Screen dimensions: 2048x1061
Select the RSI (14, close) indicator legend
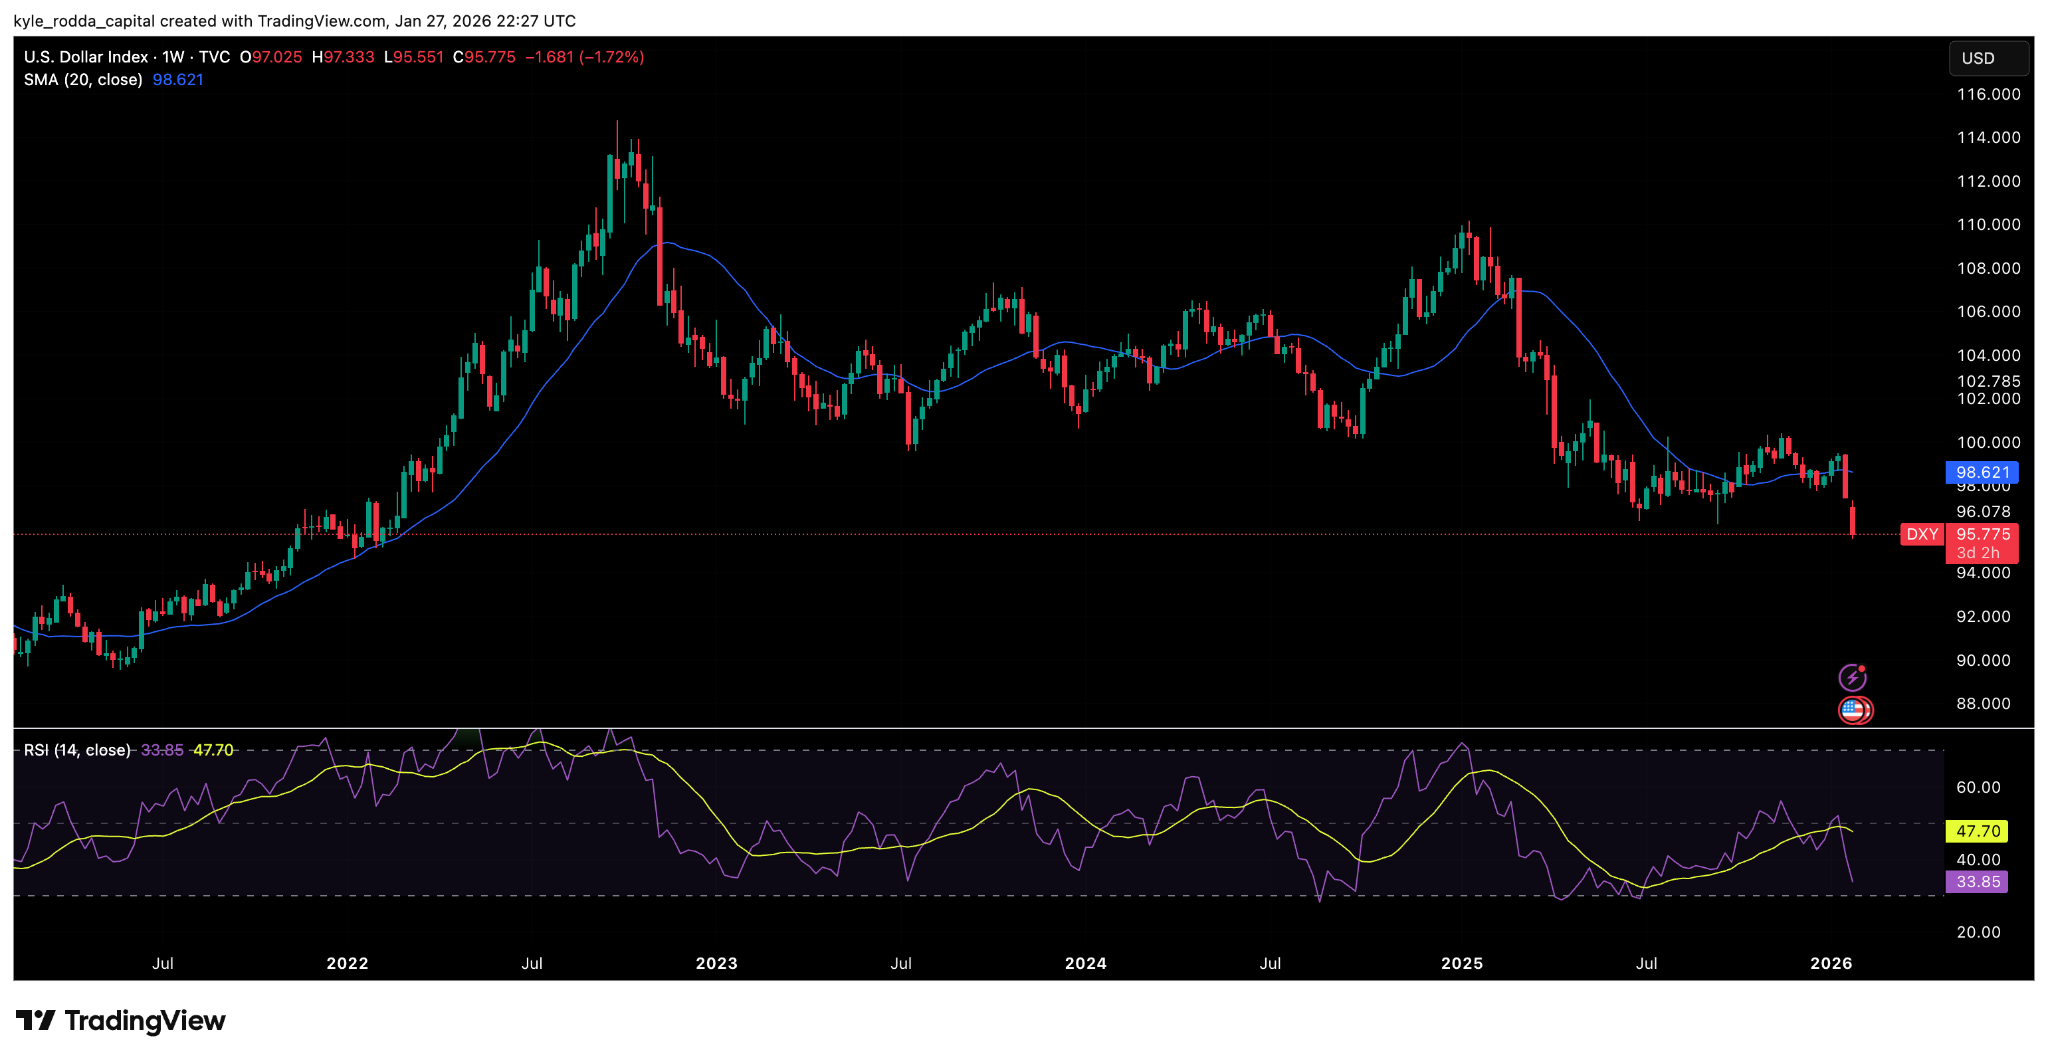(77, 750)
